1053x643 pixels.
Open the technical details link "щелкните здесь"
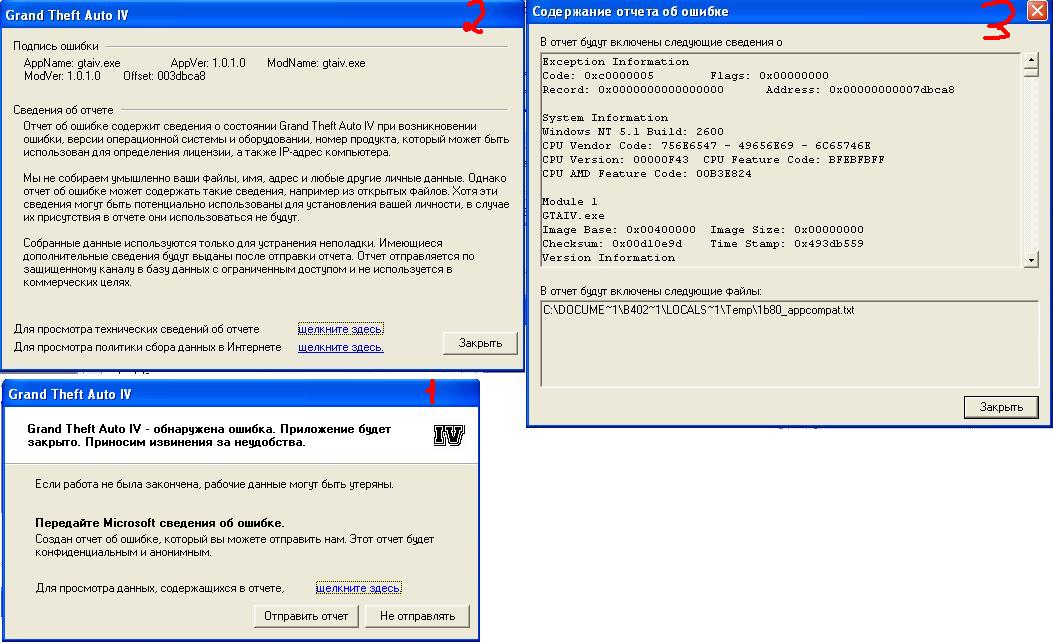tap(340, 329)
